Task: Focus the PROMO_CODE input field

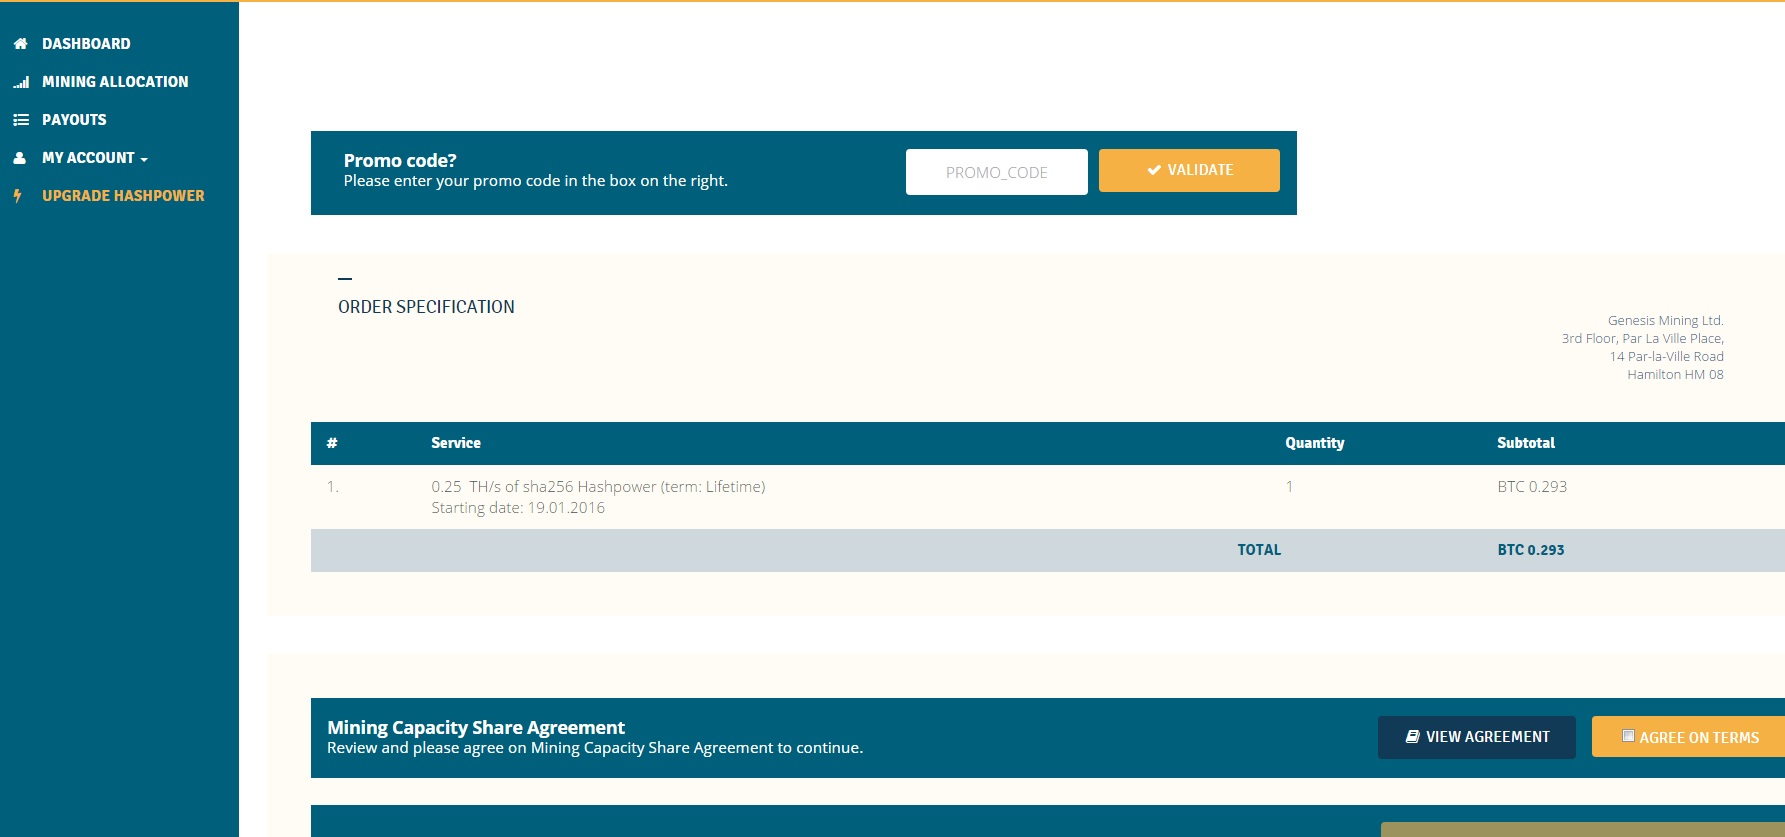Action: coord(997,172)
